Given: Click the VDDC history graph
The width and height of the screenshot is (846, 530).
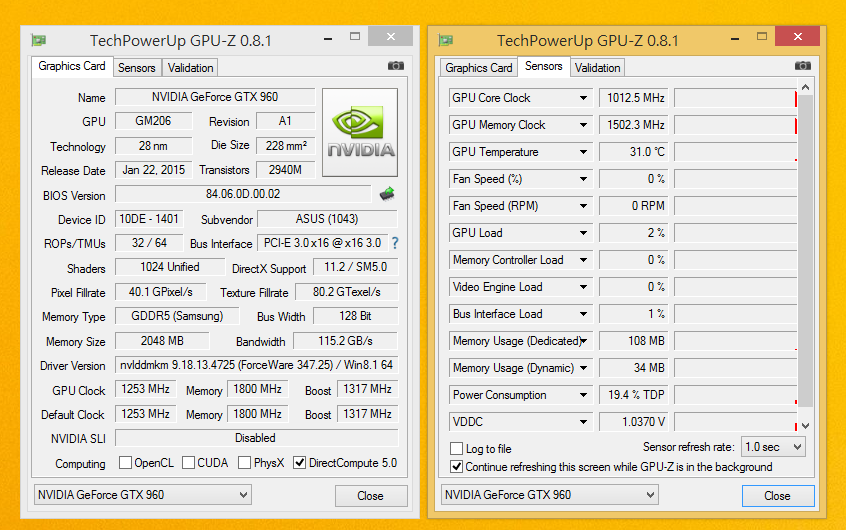Looking at the screenshot, I should point(735,422).
